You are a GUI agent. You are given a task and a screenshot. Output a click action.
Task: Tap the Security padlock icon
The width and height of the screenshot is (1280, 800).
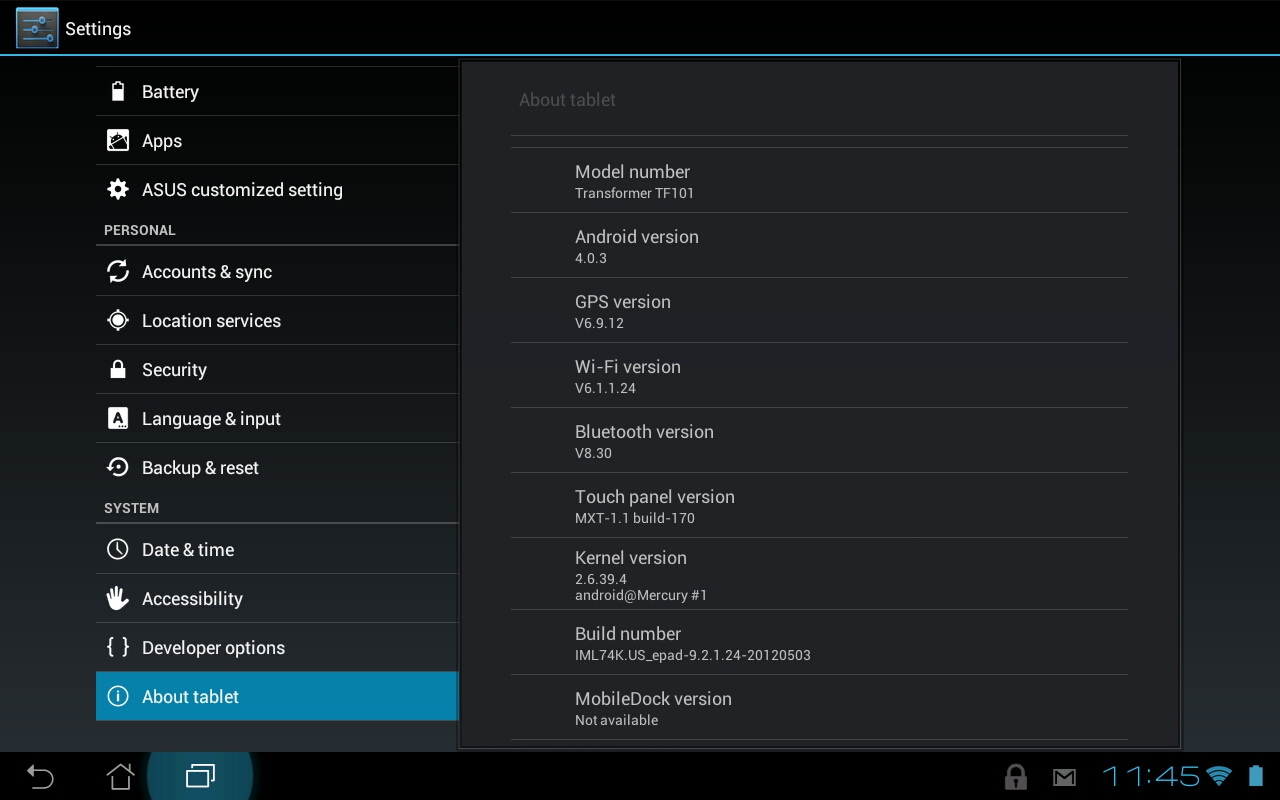point(118,370)
